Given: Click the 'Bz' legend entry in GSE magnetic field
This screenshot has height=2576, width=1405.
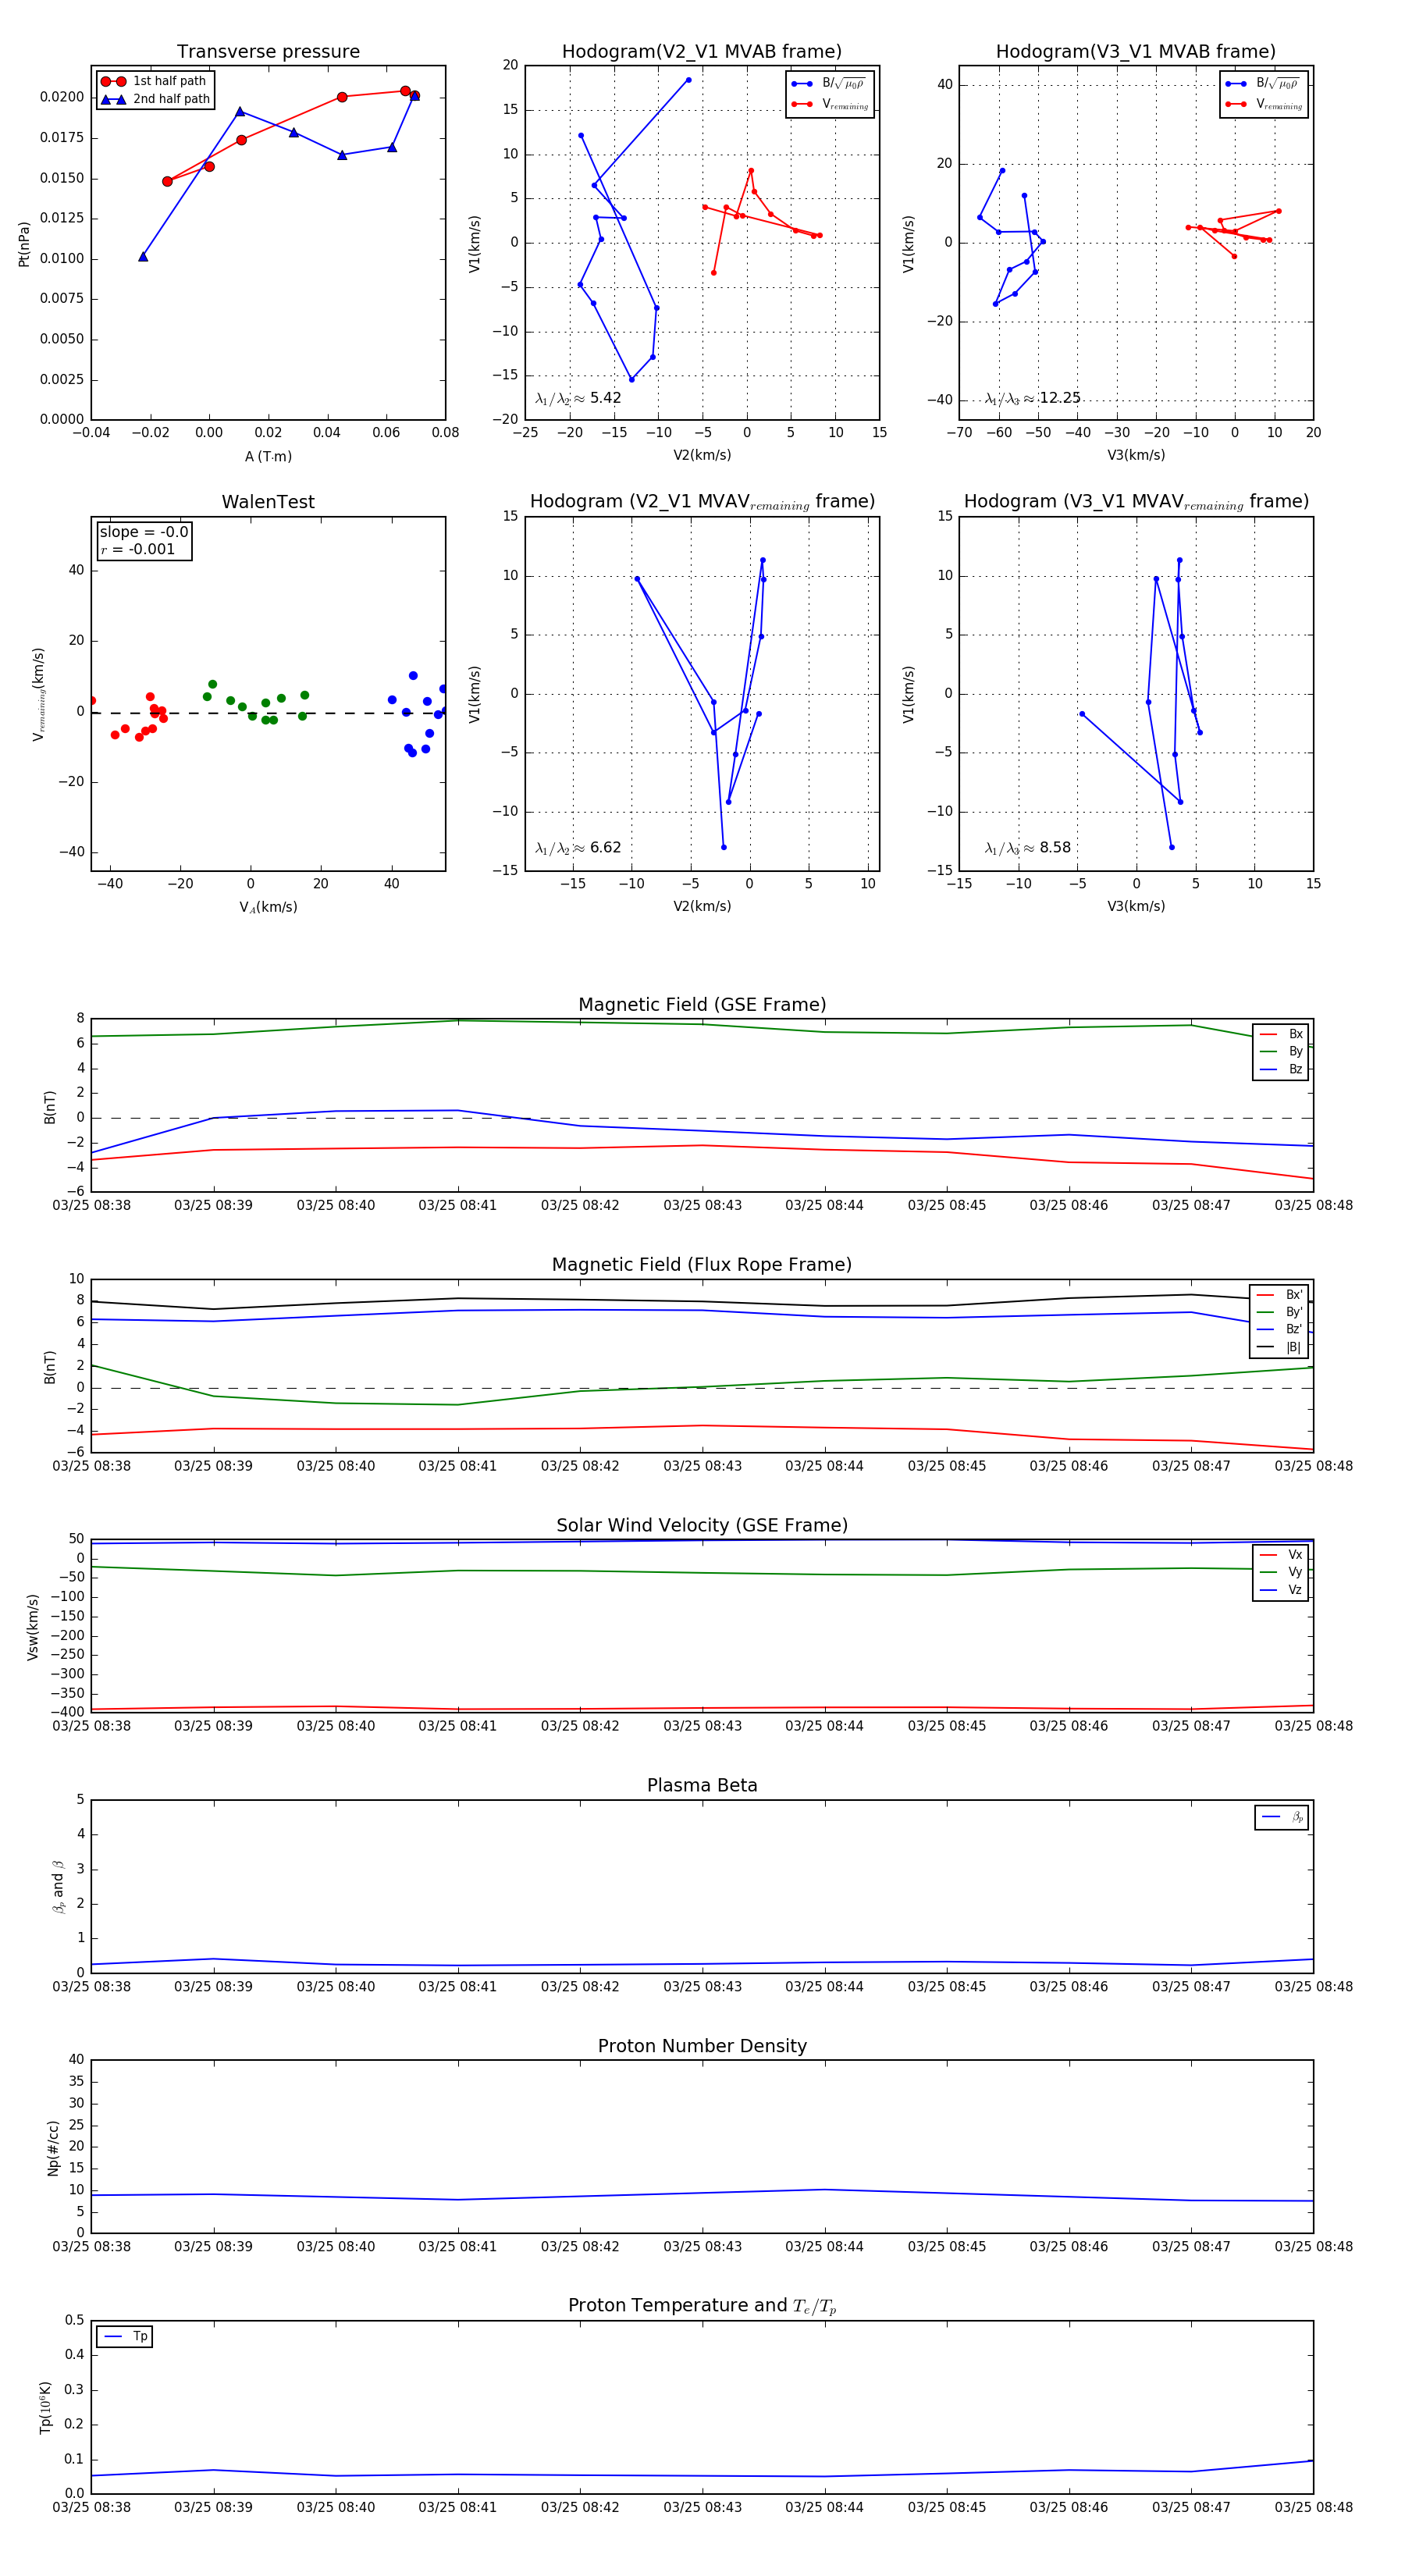Looking at the screenshot, I should (x=1281, y=1069).
